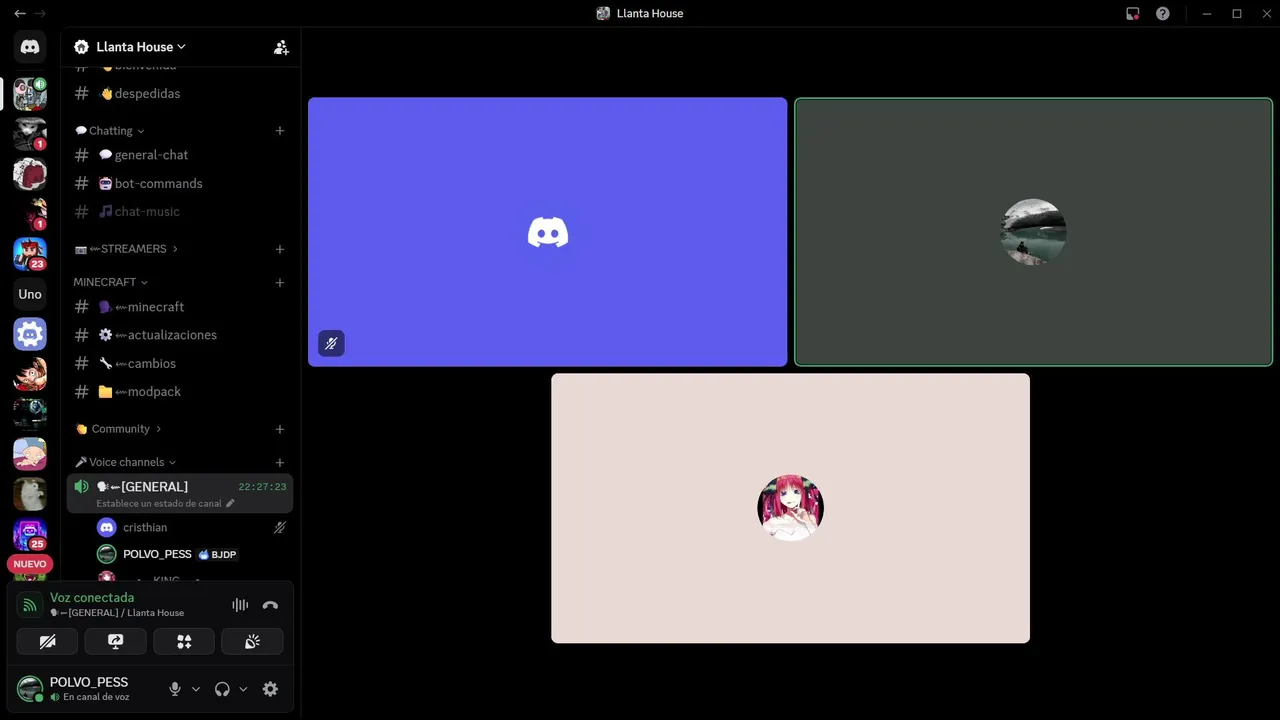Viewport: 1280px width, 720px height.
Task: Open user settings gear icon
Action: click(x=270, y=689)
